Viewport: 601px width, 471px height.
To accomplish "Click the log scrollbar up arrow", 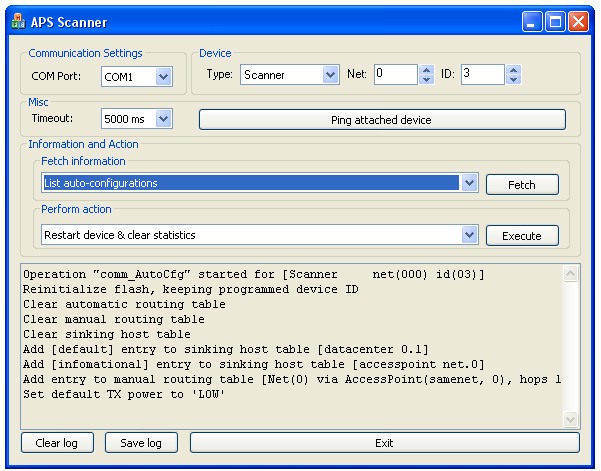I will pyautogui.click(x=570, y=274).
